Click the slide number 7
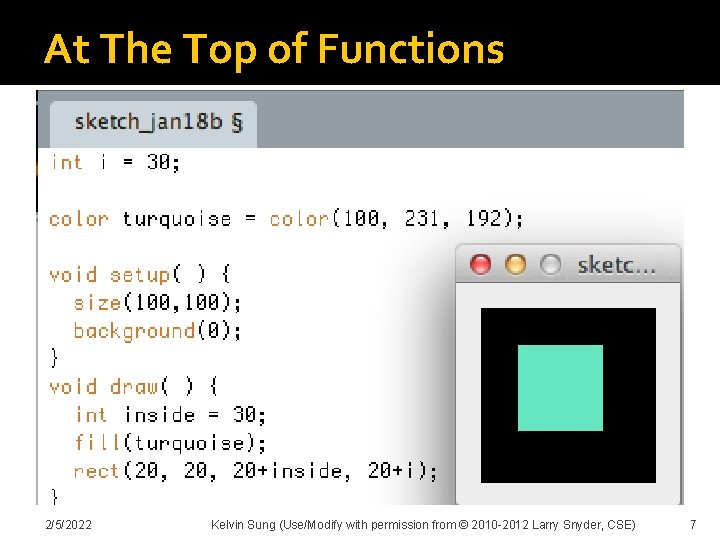 click(693, 524)
